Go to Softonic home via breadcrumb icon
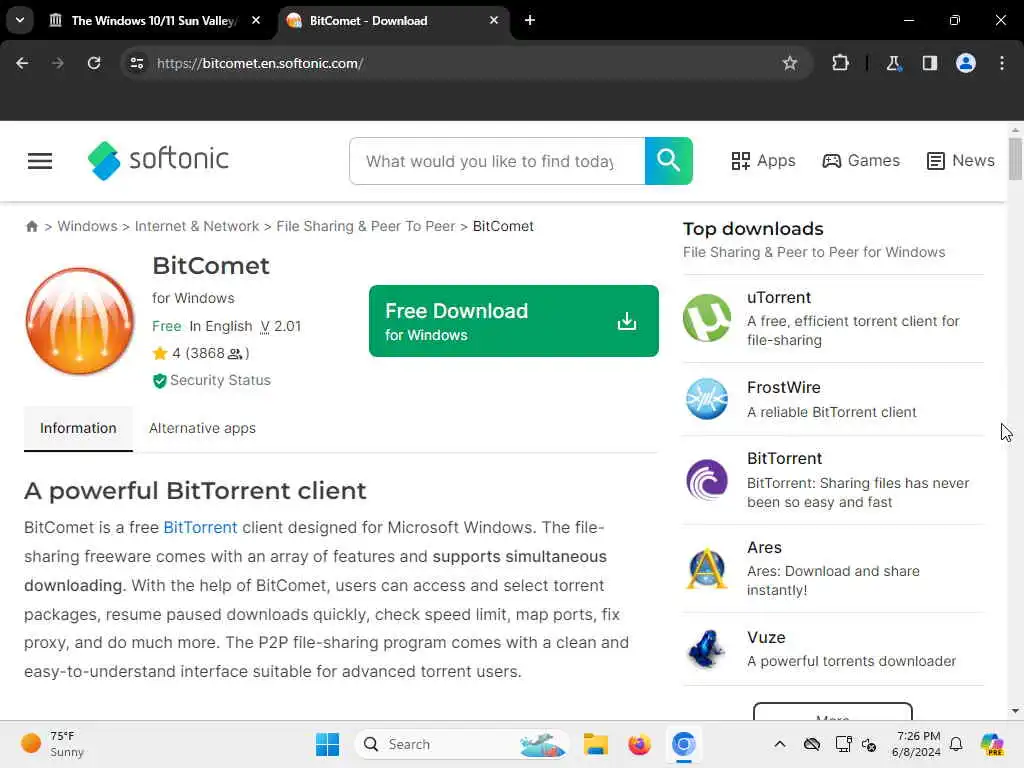Image resolution: width=1024 pixels, height=768 pixels. [31, 227]
